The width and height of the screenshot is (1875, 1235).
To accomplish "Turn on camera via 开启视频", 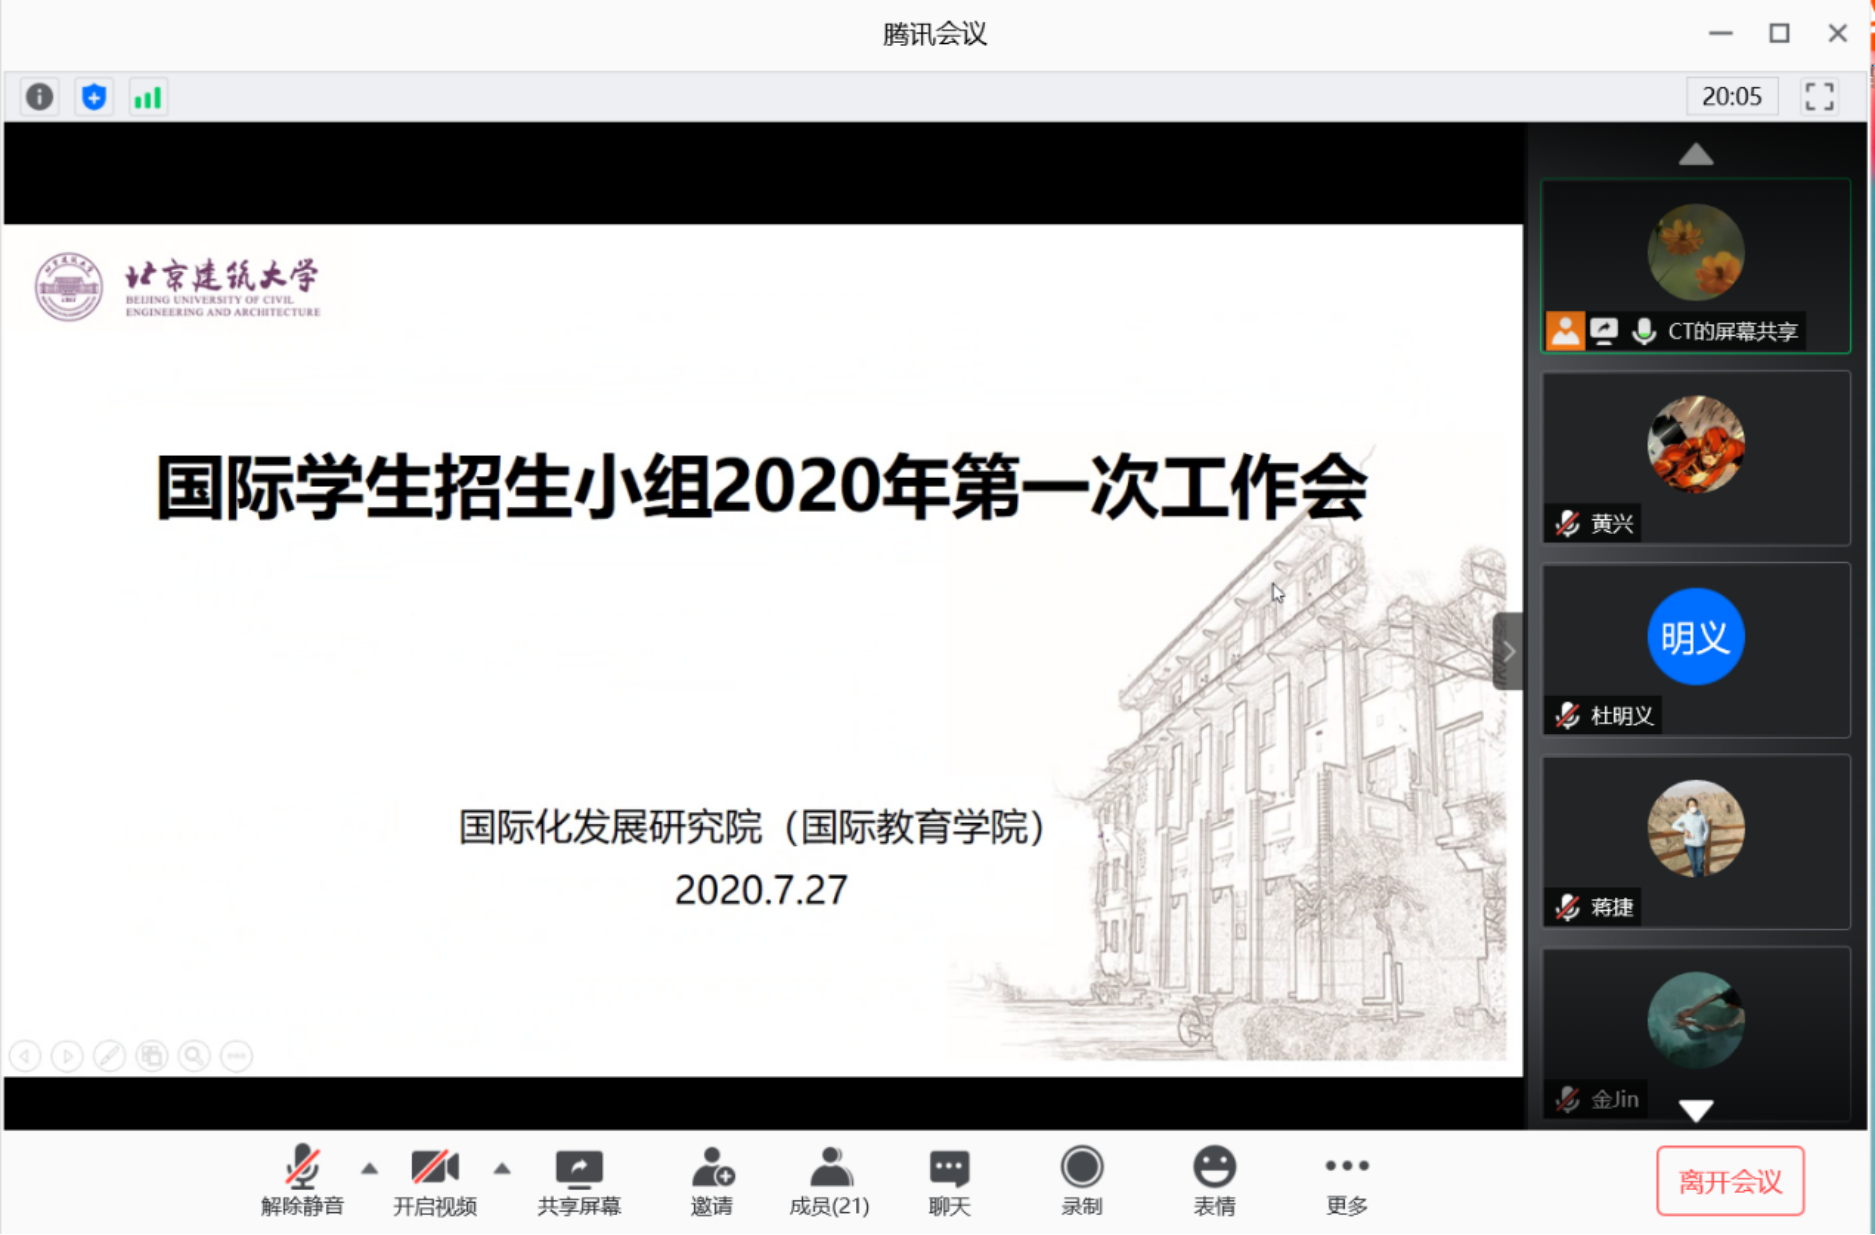I will point(435,1180).
